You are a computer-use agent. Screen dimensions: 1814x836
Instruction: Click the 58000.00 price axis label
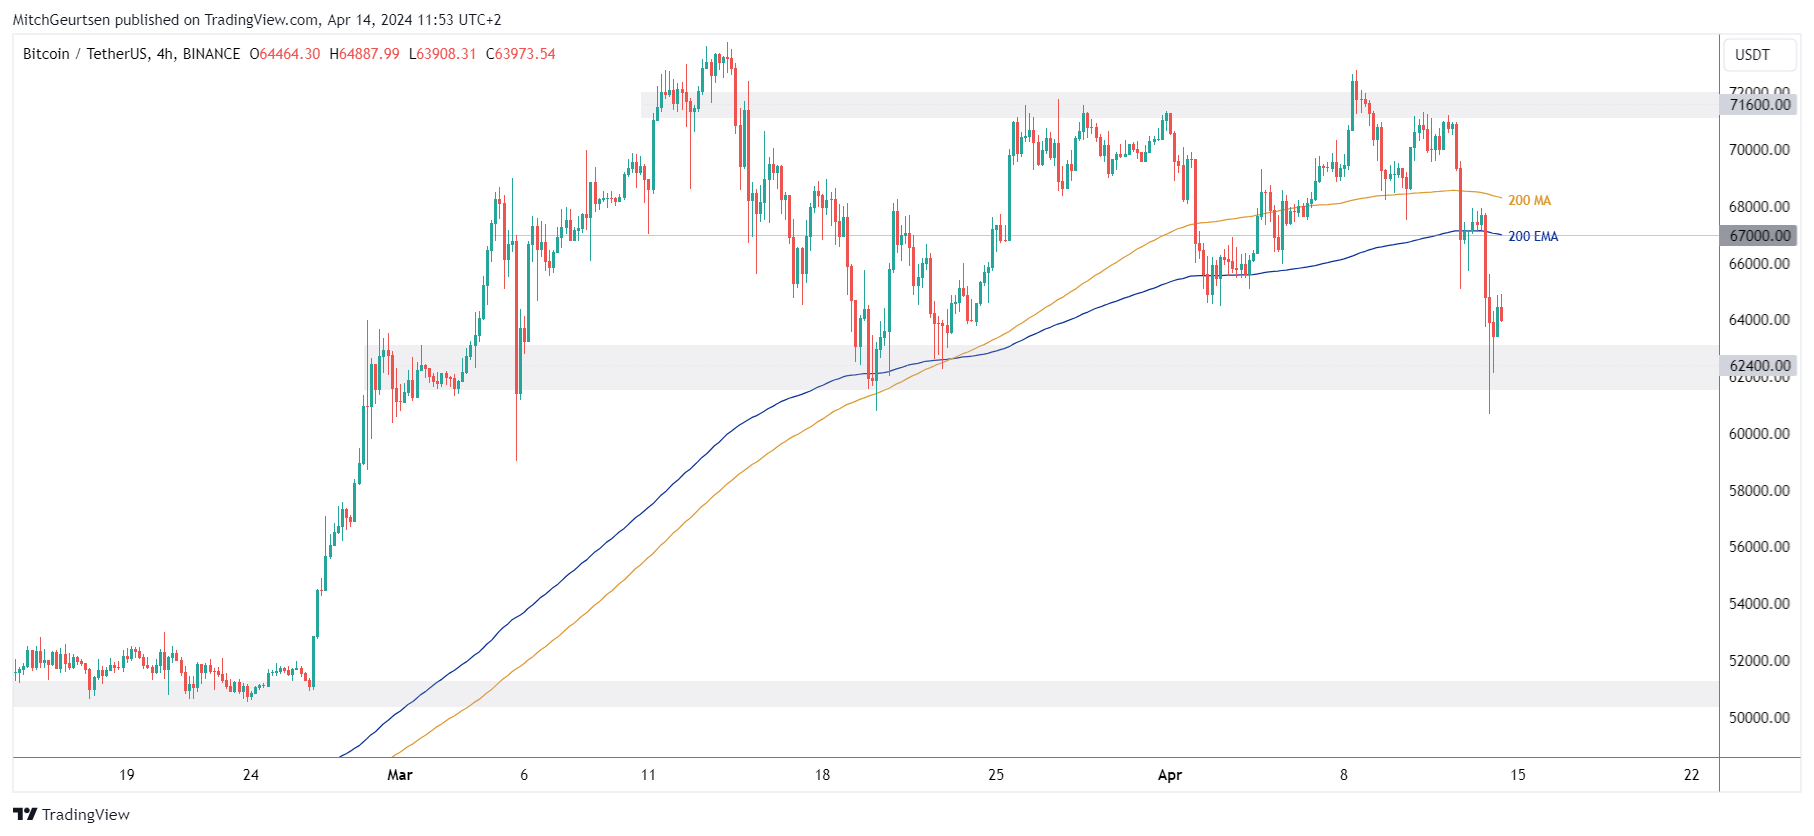1759,491
